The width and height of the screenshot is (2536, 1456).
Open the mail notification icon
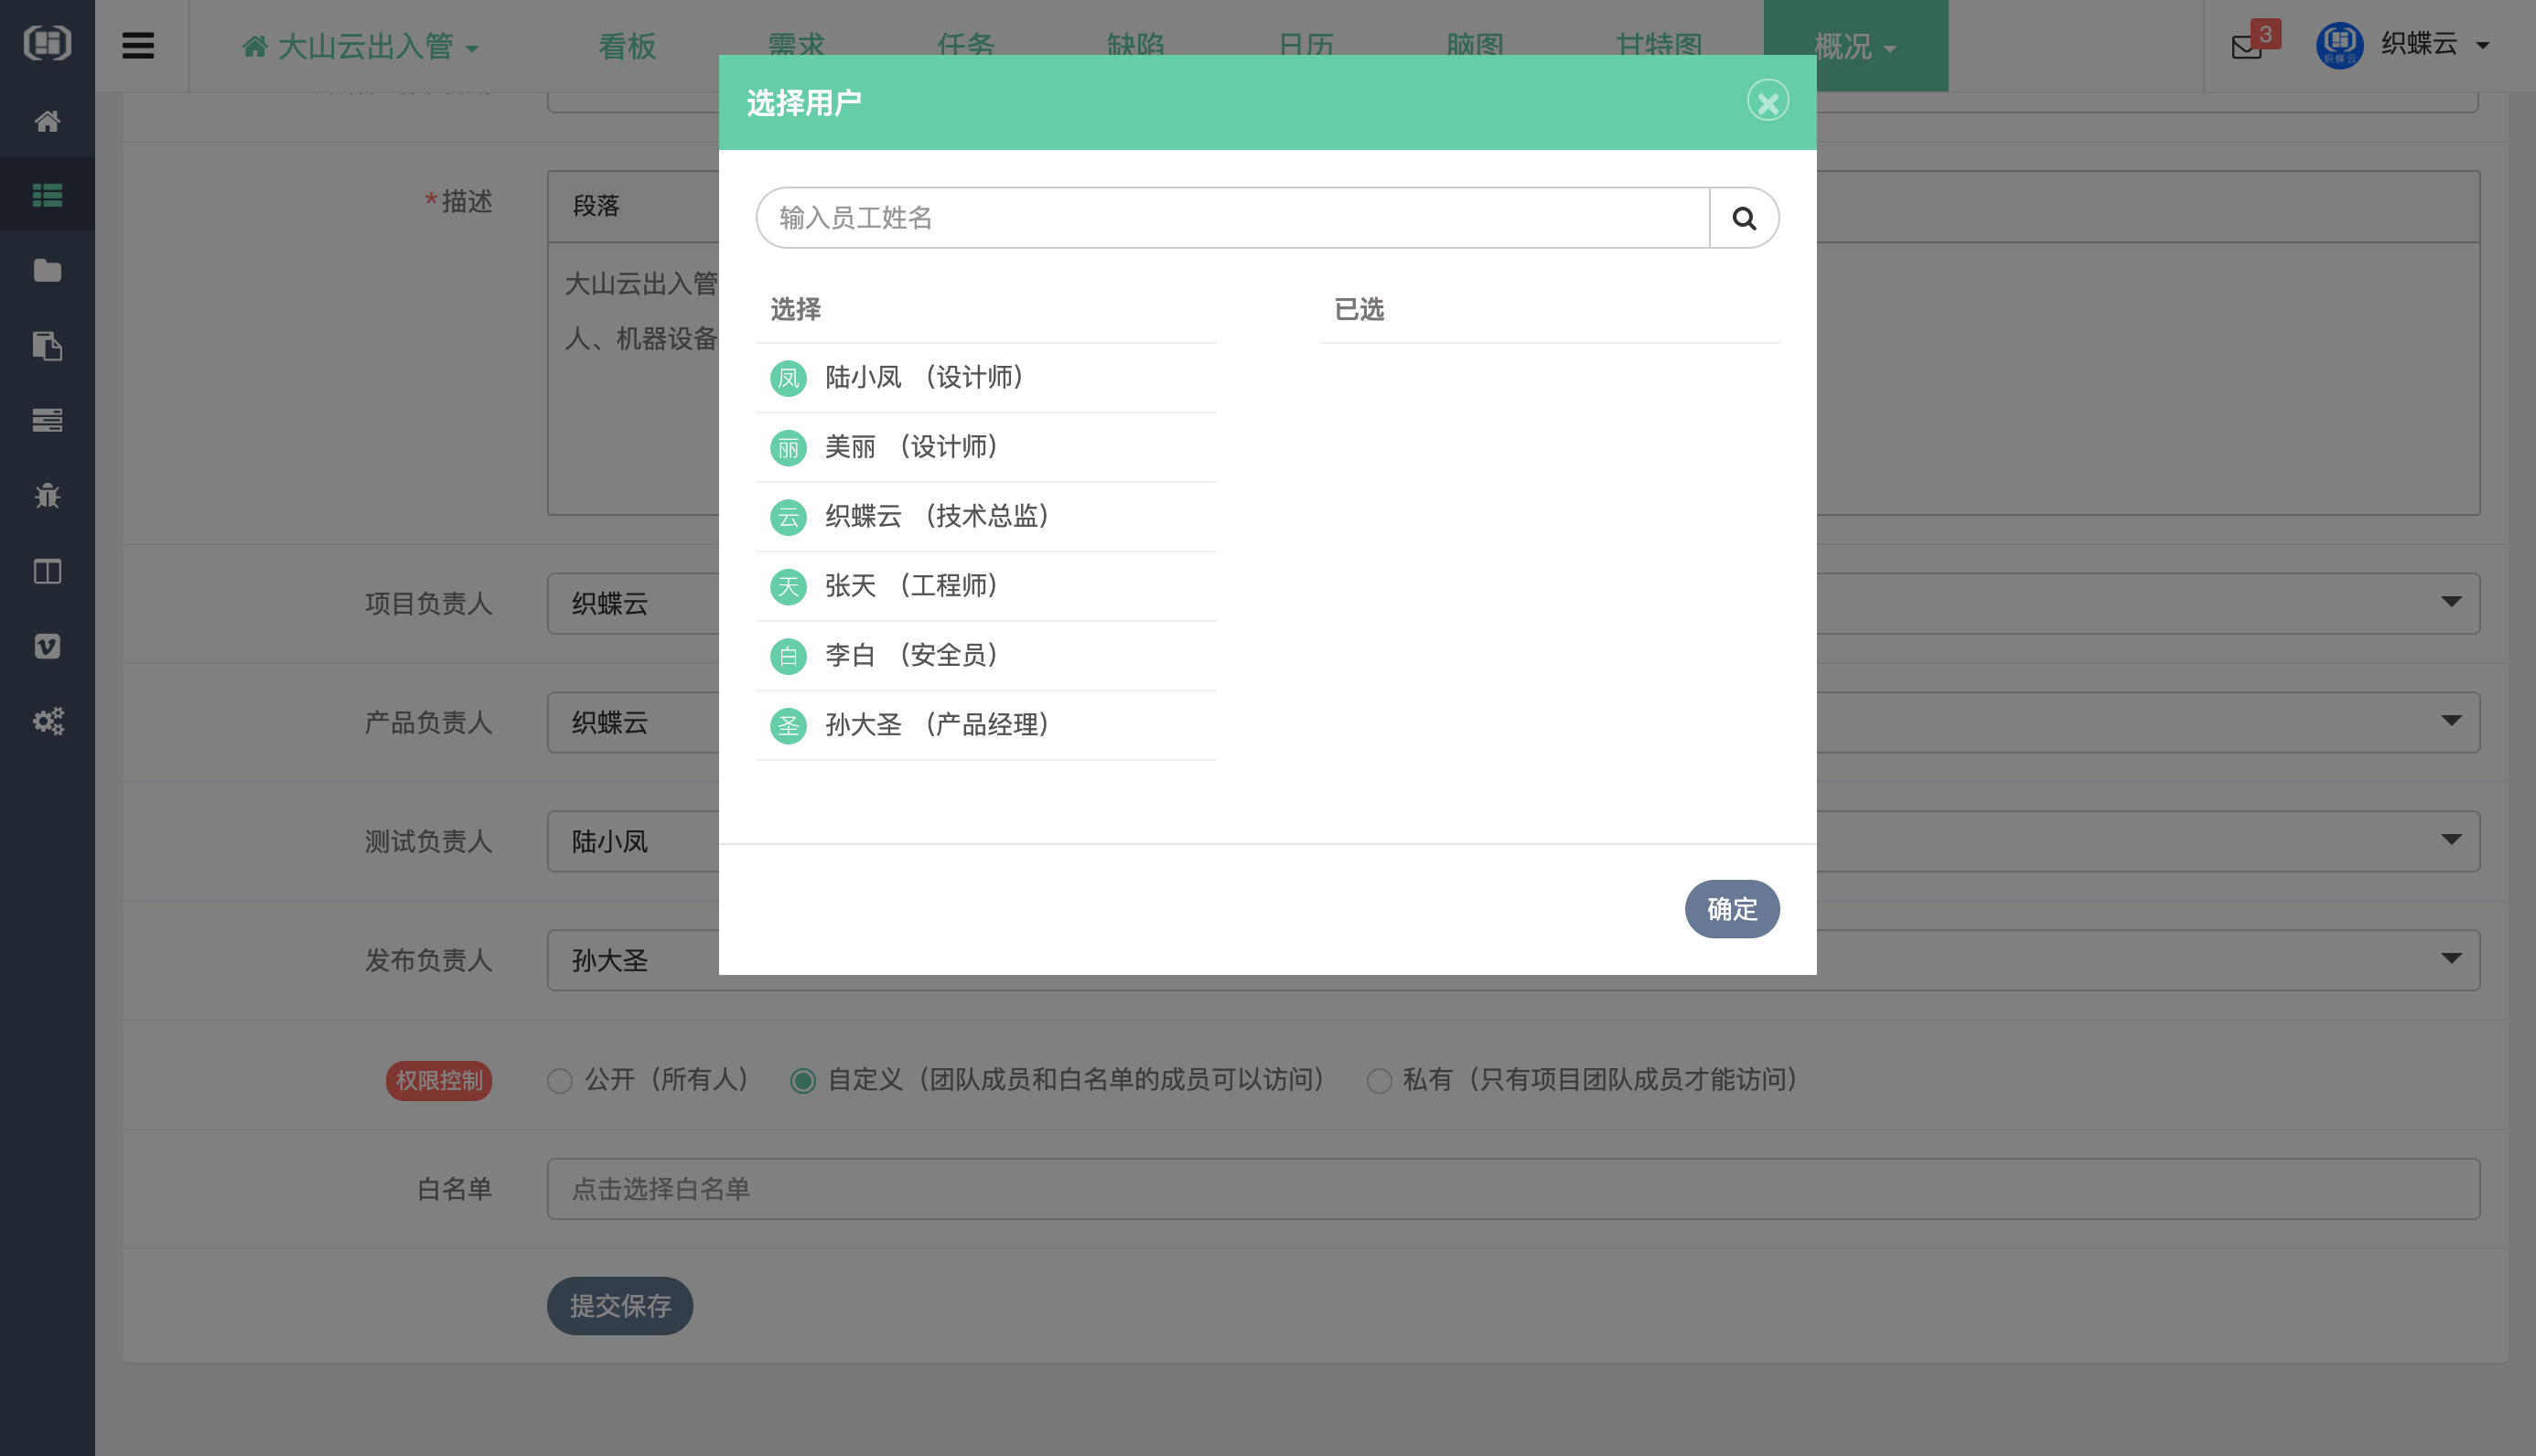click(x=2246, y=47)
